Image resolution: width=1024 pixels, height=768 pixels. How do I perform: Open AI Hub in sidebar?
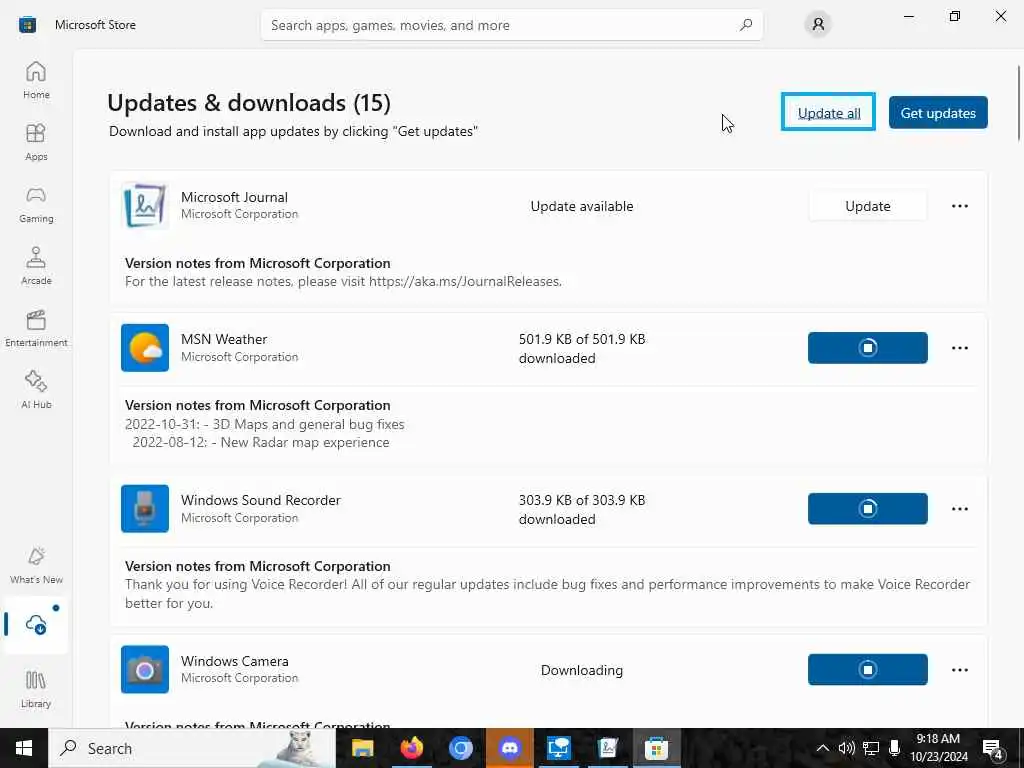(36, 390)
